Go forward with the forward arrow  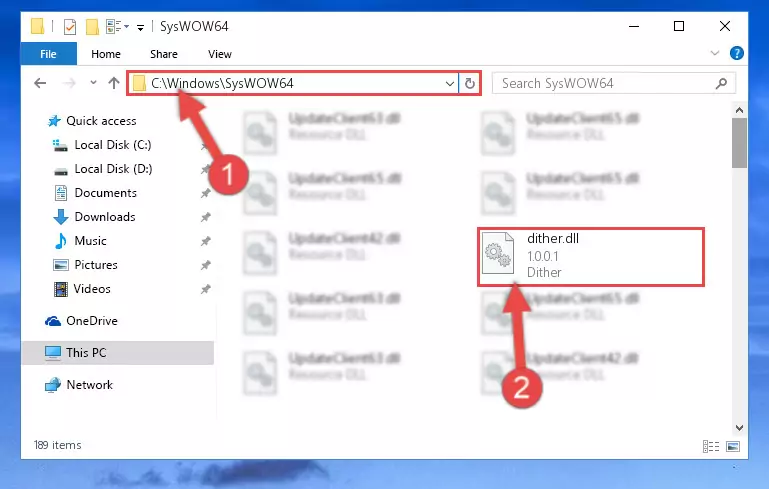pyautogui.click(x=69, y=83)
